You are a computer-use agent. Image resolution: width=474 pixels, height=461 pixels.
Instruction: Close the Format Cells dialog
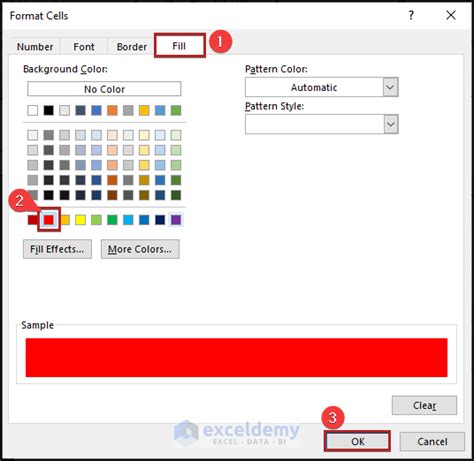click(x=451, y=15)
